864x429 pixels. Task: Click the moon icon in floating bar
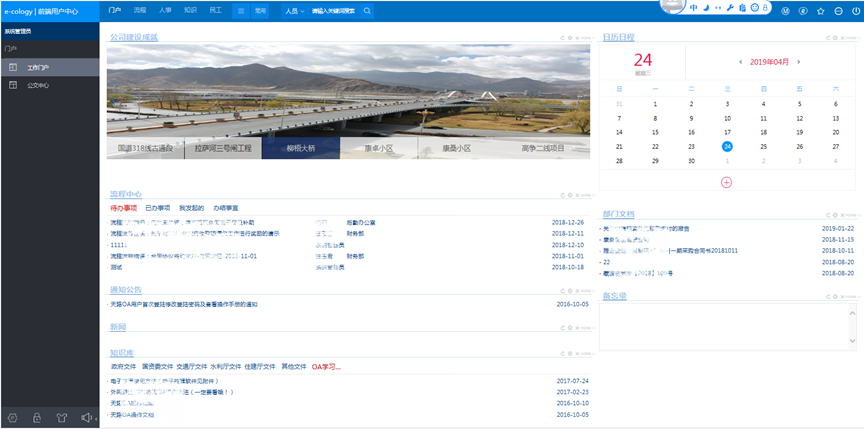coord(706,8)
